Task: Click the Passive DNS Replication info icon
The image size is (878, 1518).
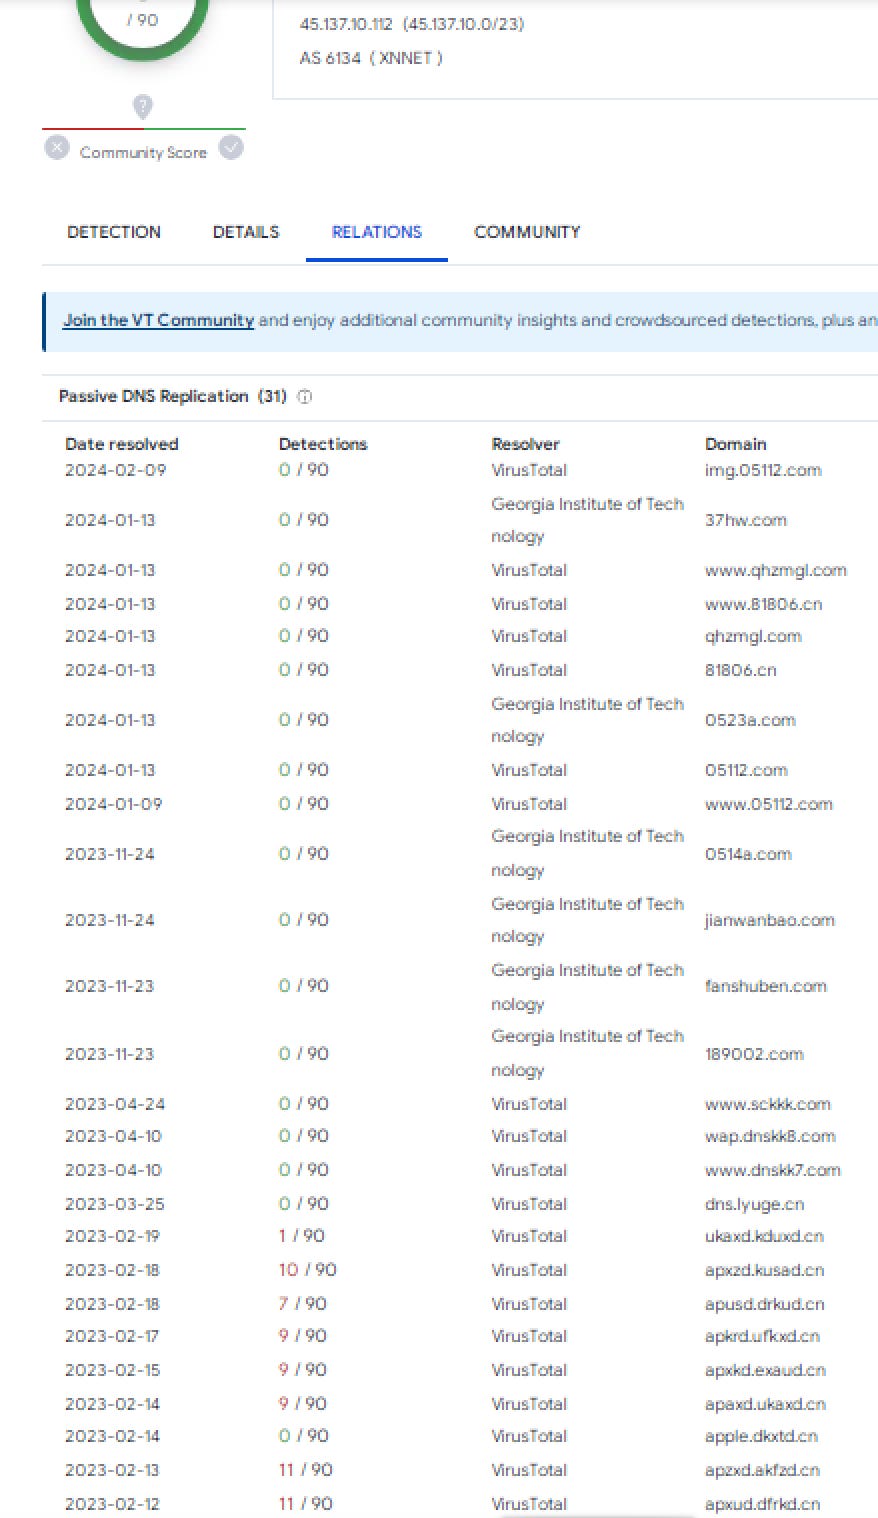Action: click(305, 397)
